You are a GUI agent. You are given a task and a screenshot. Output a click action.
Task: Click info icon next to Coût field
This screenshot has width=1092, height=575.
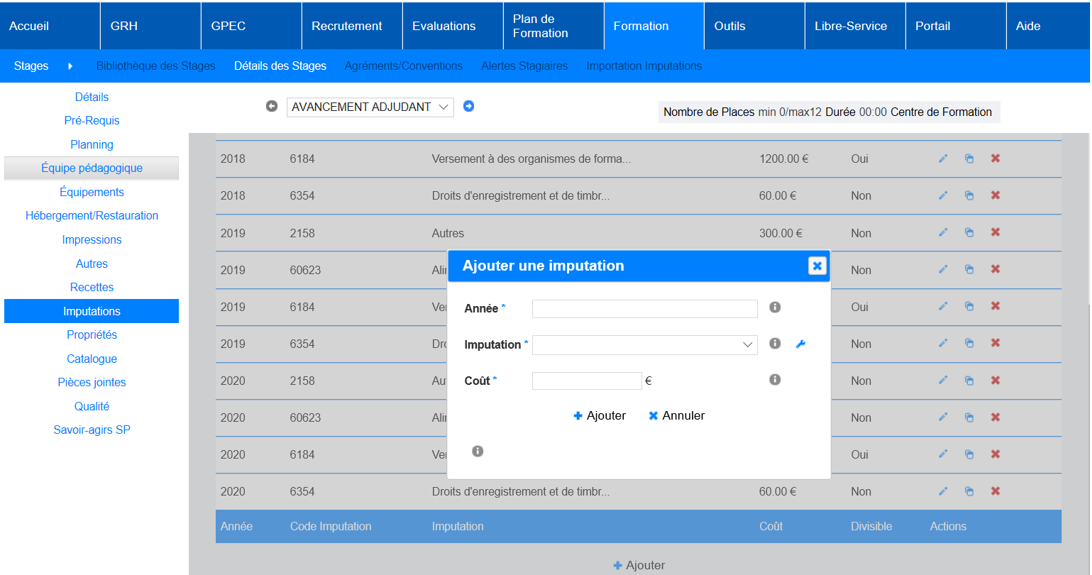[x=775, y=380]
